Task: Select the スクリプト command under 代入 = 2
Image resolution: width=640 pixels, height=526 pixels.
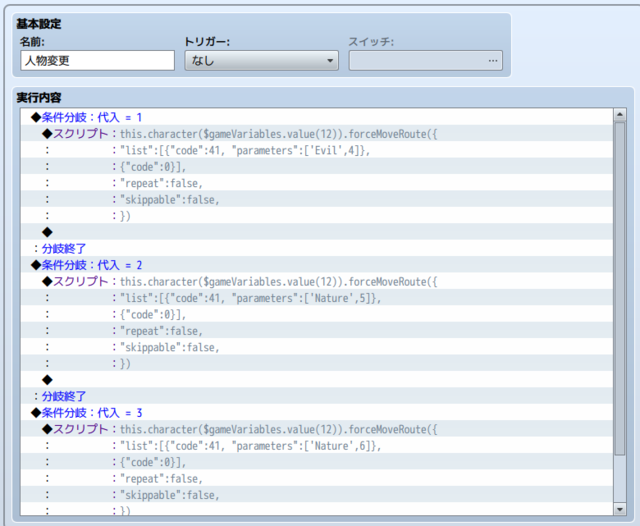Action: pyautogui.click(x=317, y=282)
